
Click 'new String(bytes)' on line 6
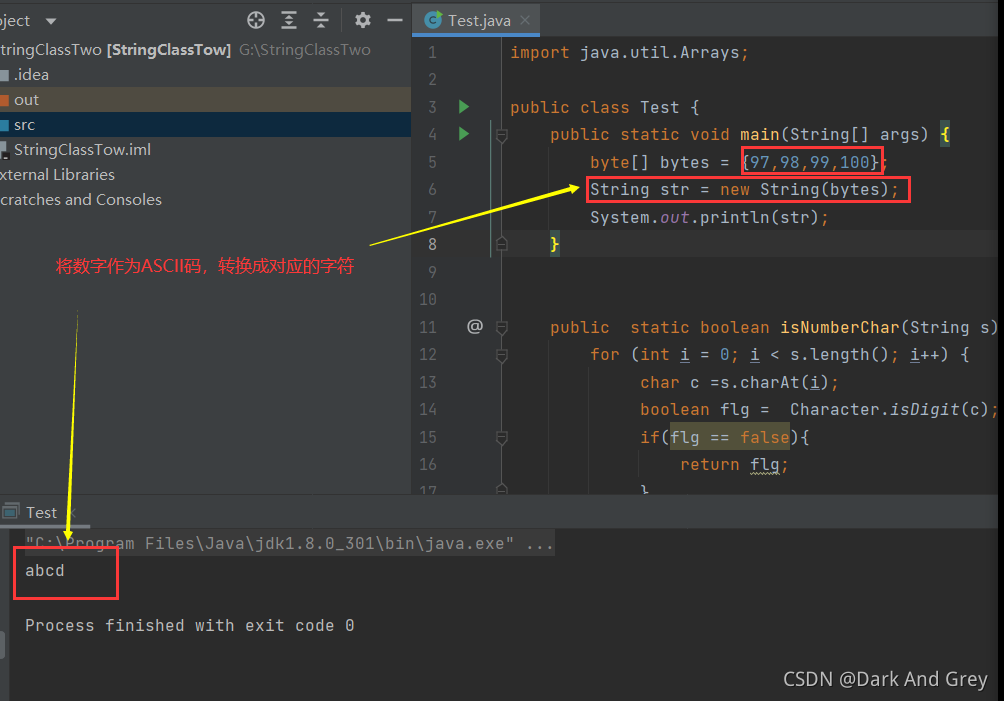[804, 189]
